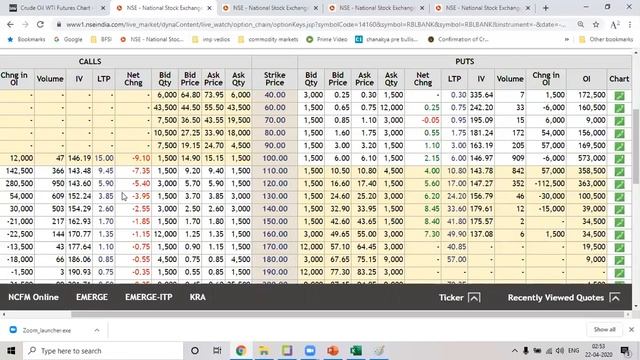Open chart icon for strike 150.00 row
Image resolution: width=640 pixels, height=360 pixels.
619,222
